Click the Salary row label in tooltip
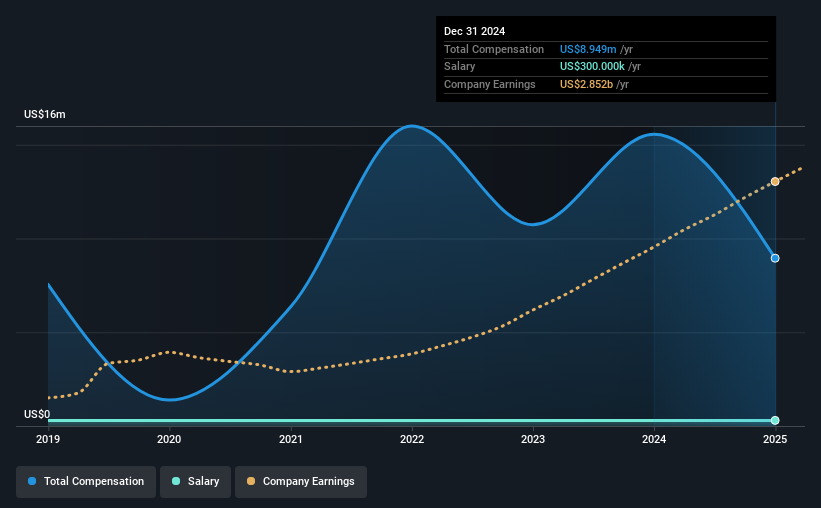Image resolution: width=821 pixels, height=508 pixels. tap(460, 67)
